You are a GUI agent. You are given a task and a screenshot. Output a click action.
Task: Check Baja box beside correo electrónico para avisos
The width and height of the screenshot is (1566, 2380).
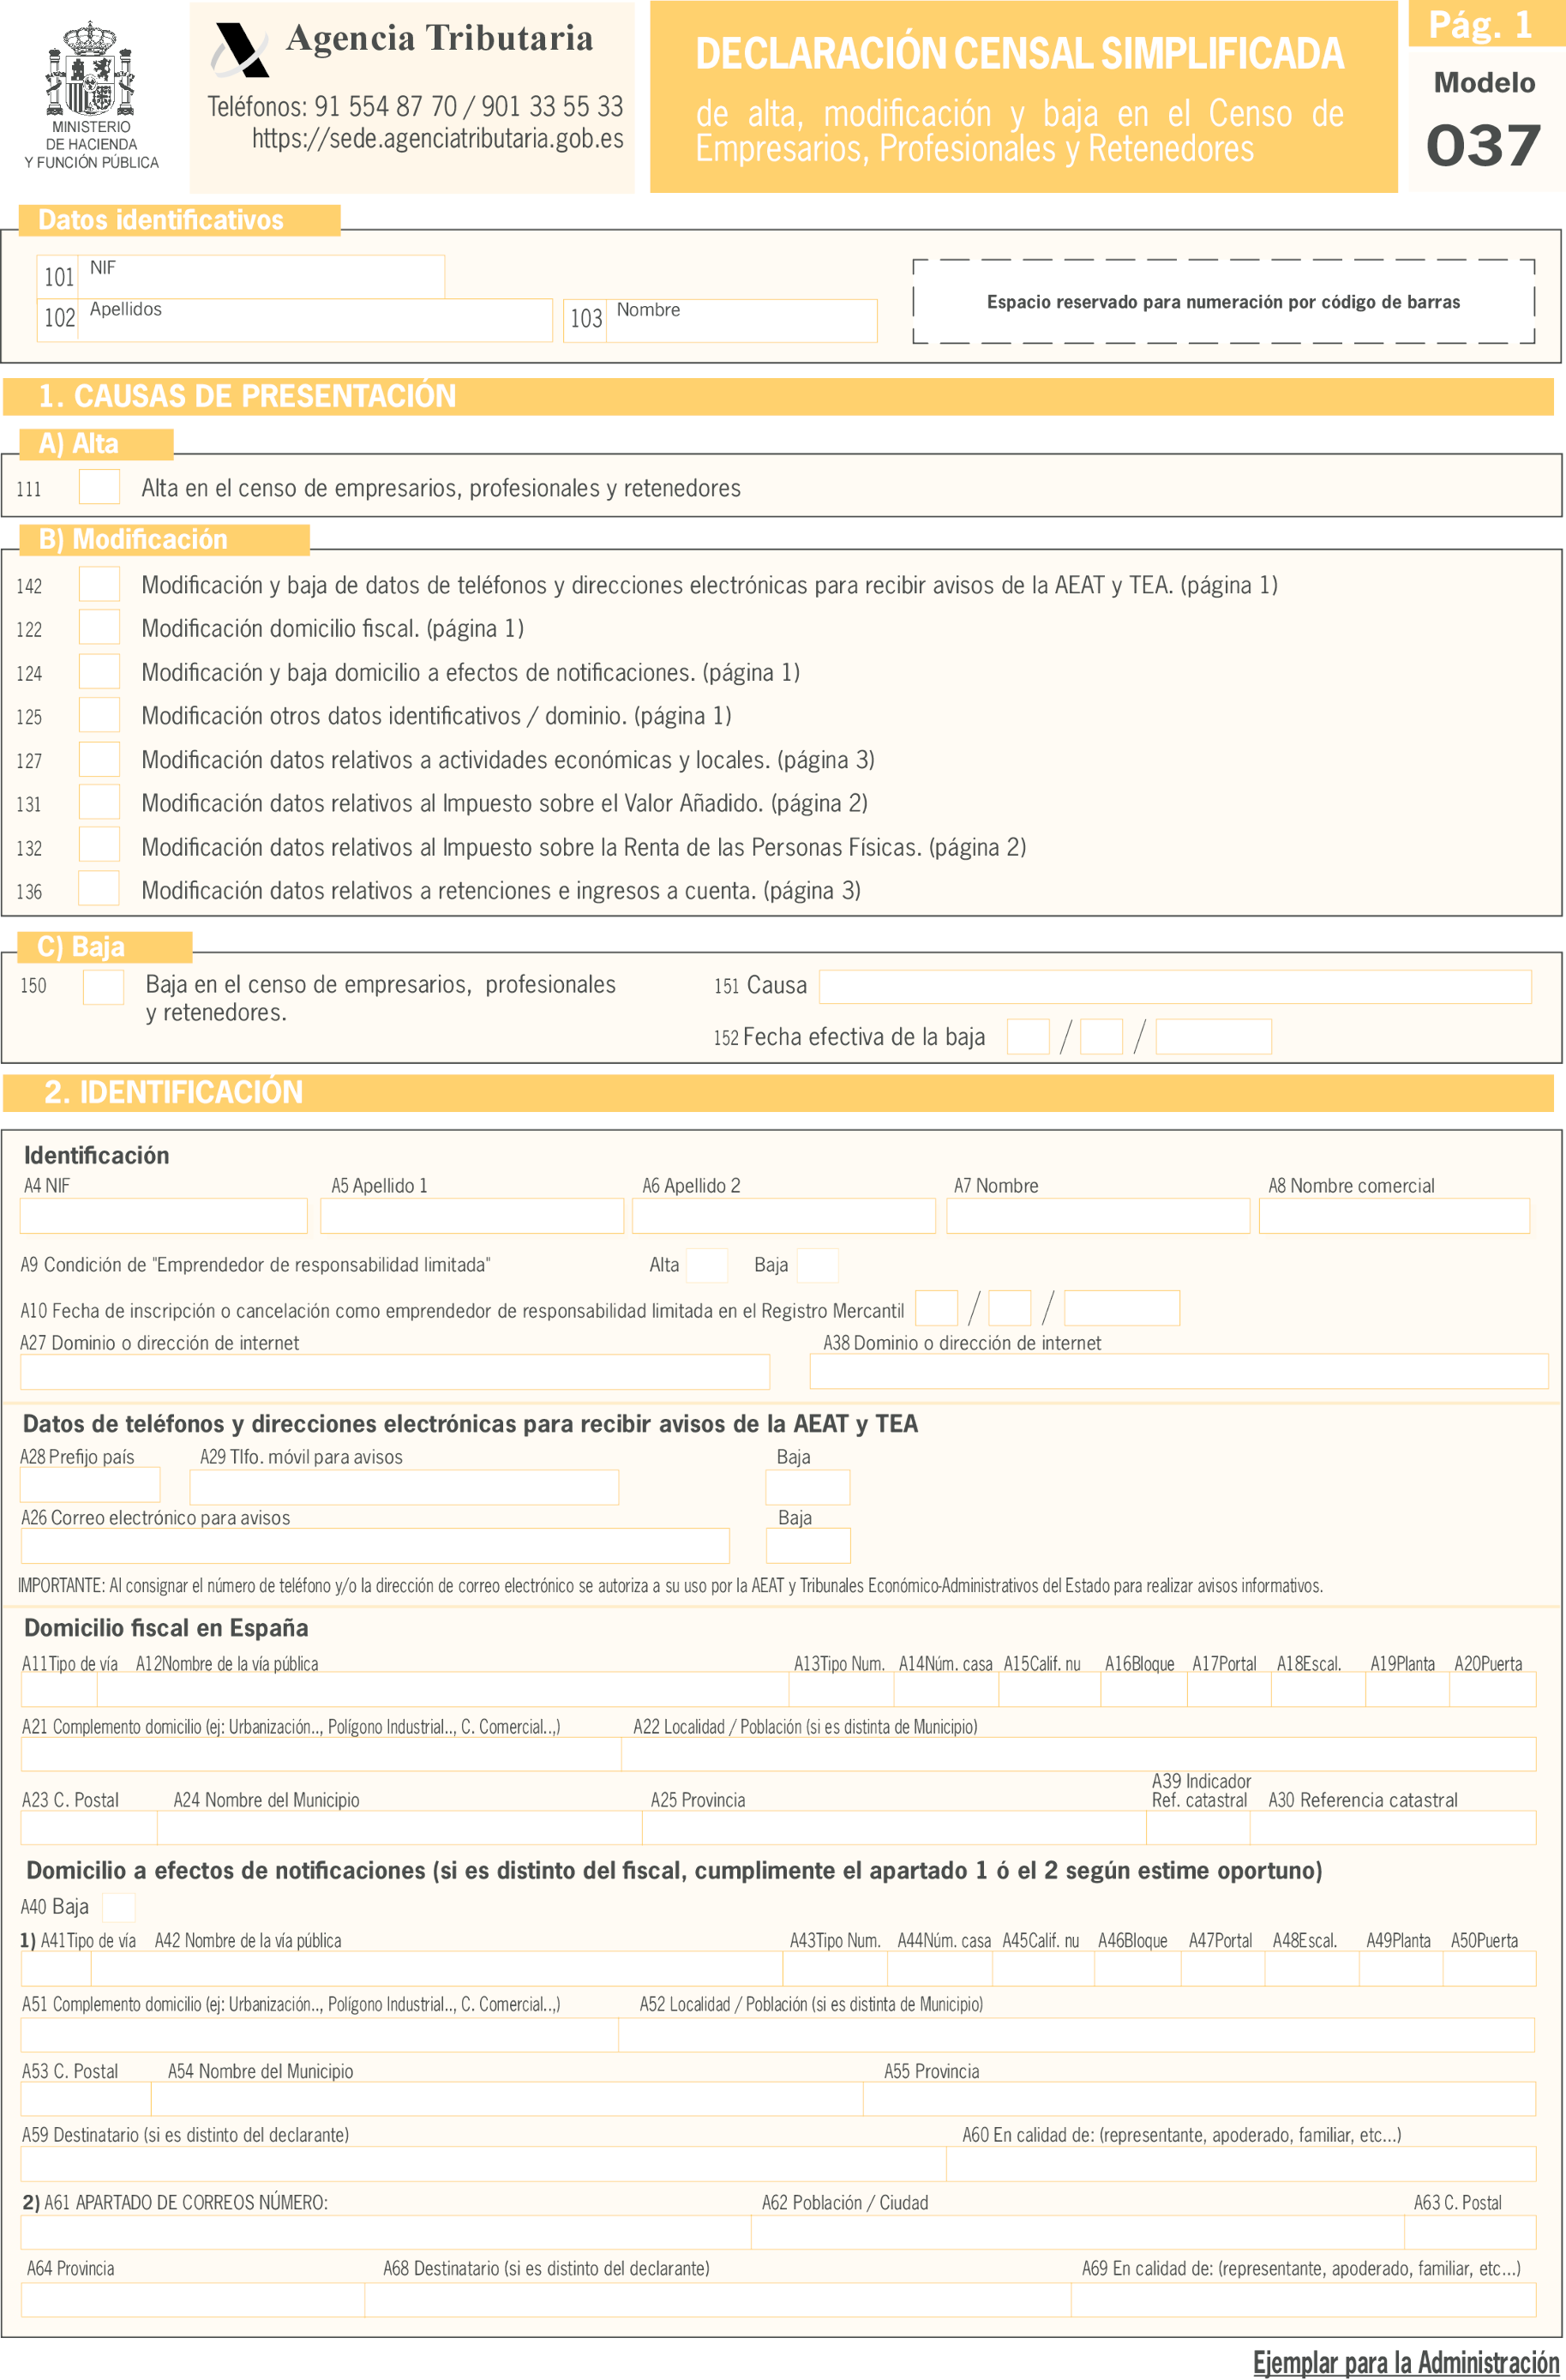pos(808,1546)
